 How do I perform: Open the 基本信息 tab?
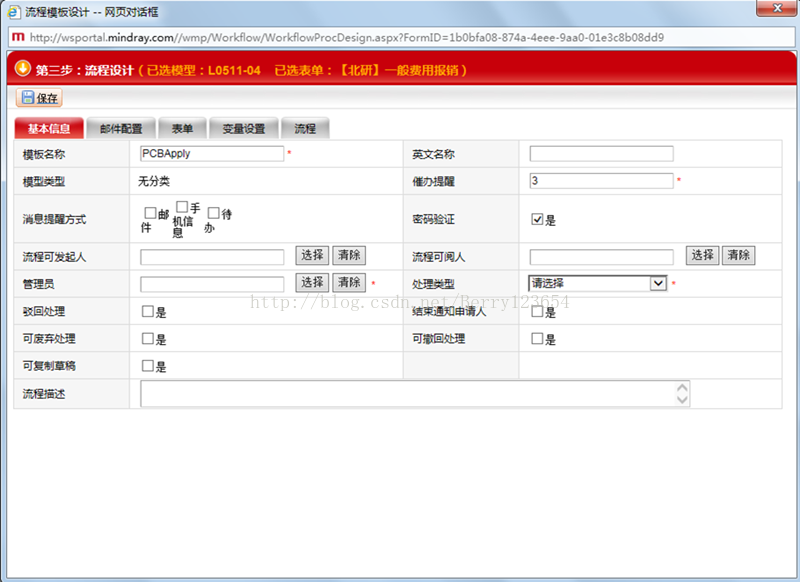pyautogui.click(x=49, y=128)
